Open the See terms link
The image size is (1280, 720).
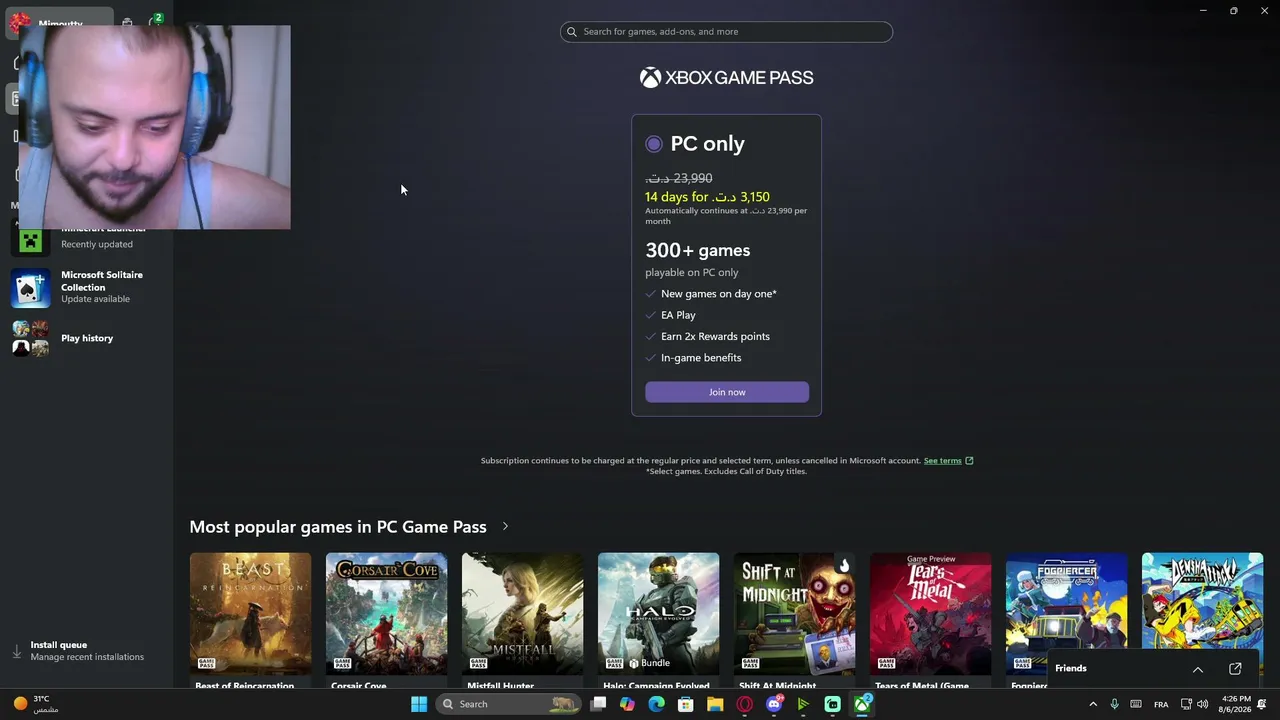point(942,461)
